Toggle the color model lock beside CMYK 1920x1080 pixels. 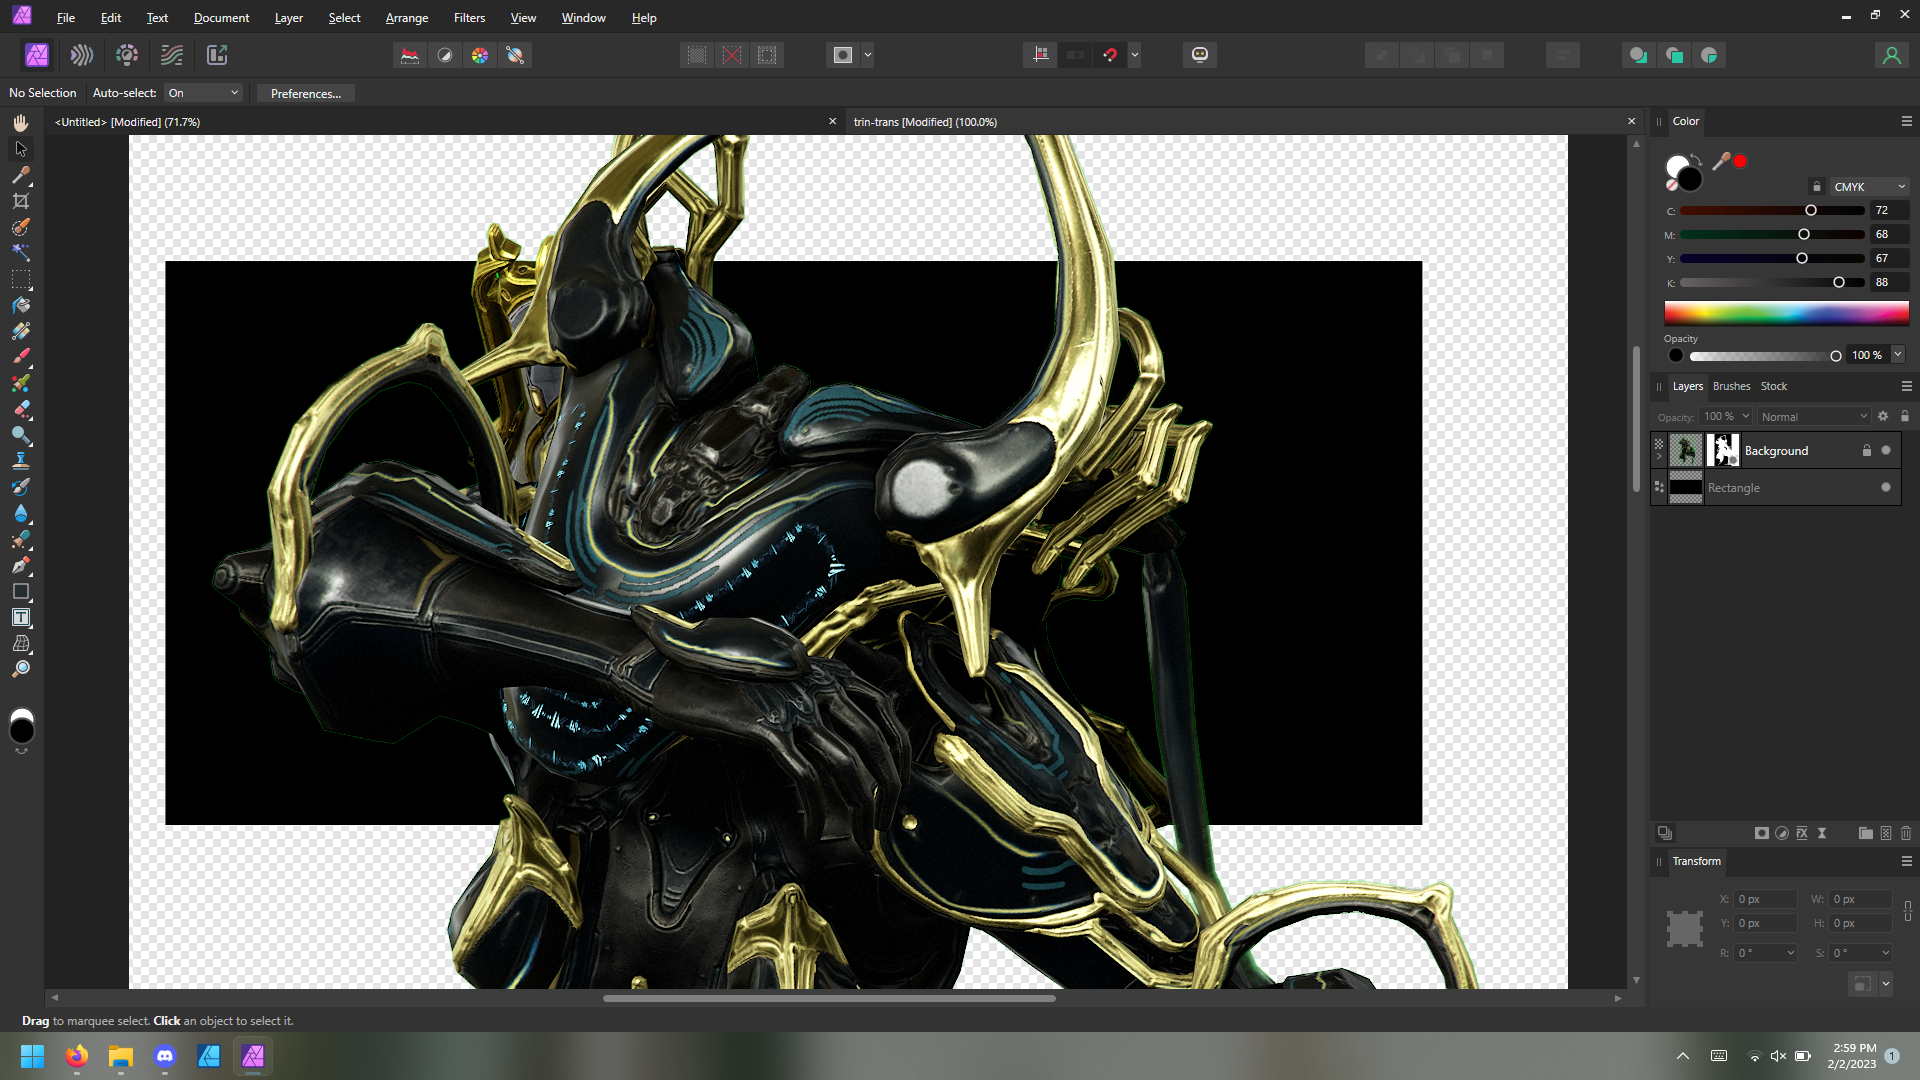[x=1817, y=186]
